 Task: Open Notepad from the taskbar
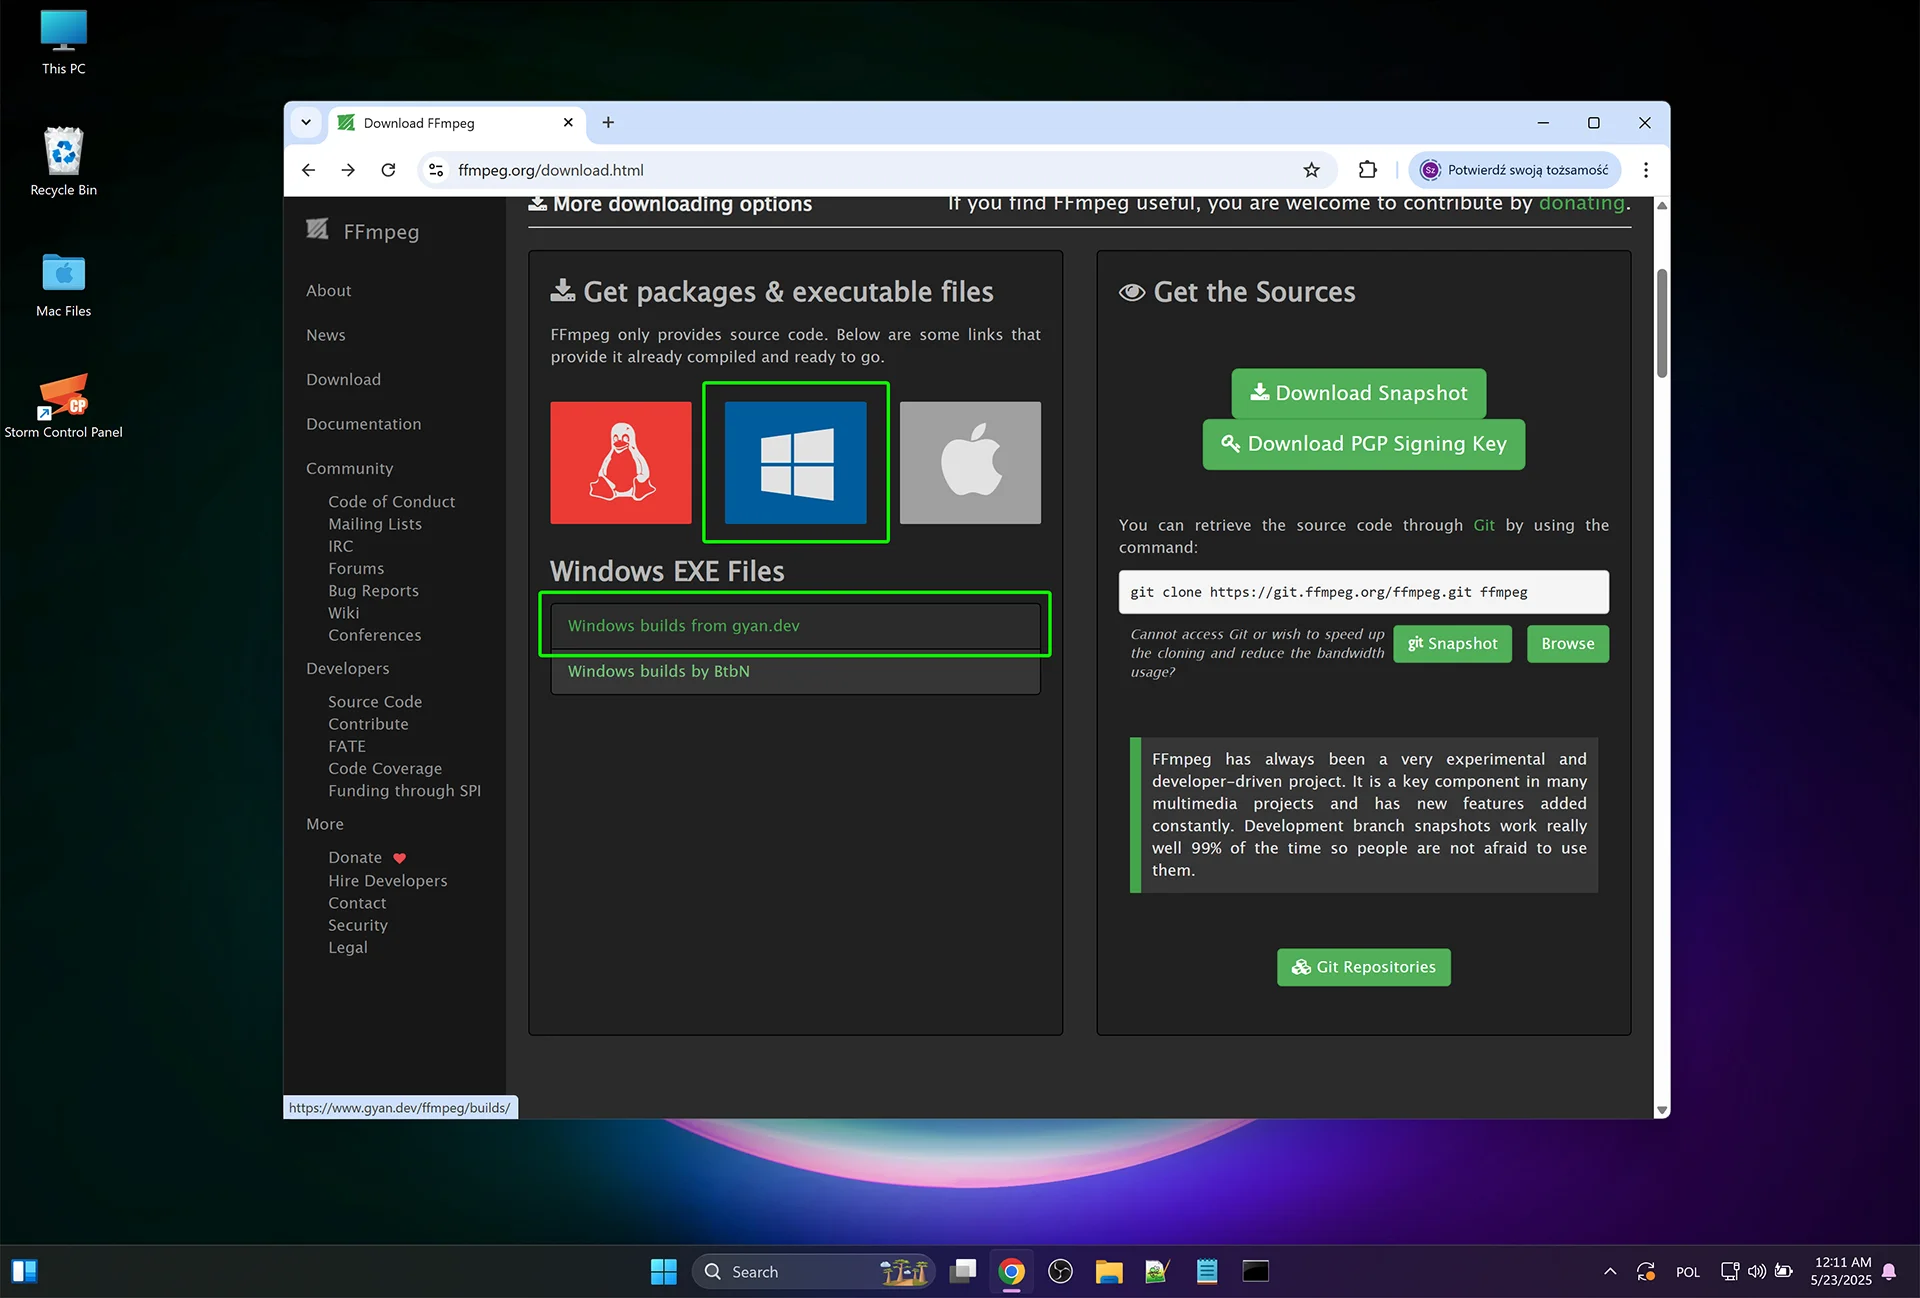tap(1206, 1271)
